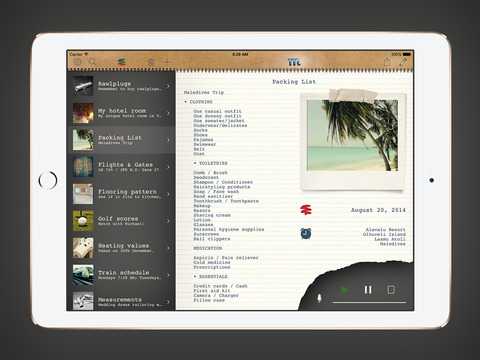
Task: Click chevron on Golf scores row
Action: [x=168, y=221]
